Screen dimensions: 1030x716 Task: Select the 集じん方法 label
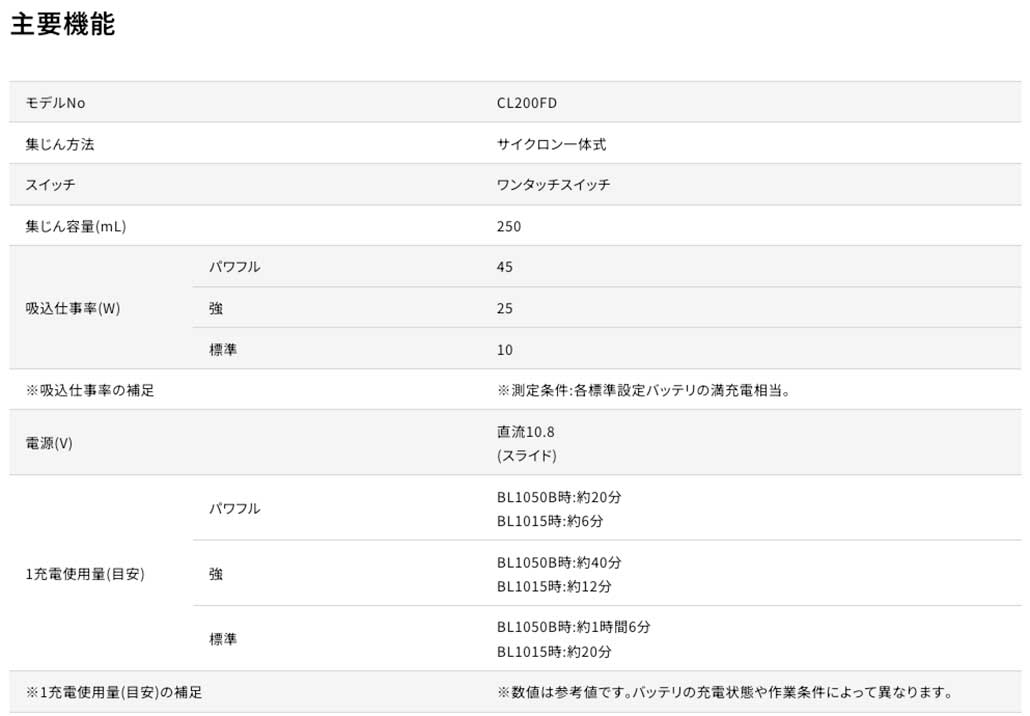click(60, 144)
